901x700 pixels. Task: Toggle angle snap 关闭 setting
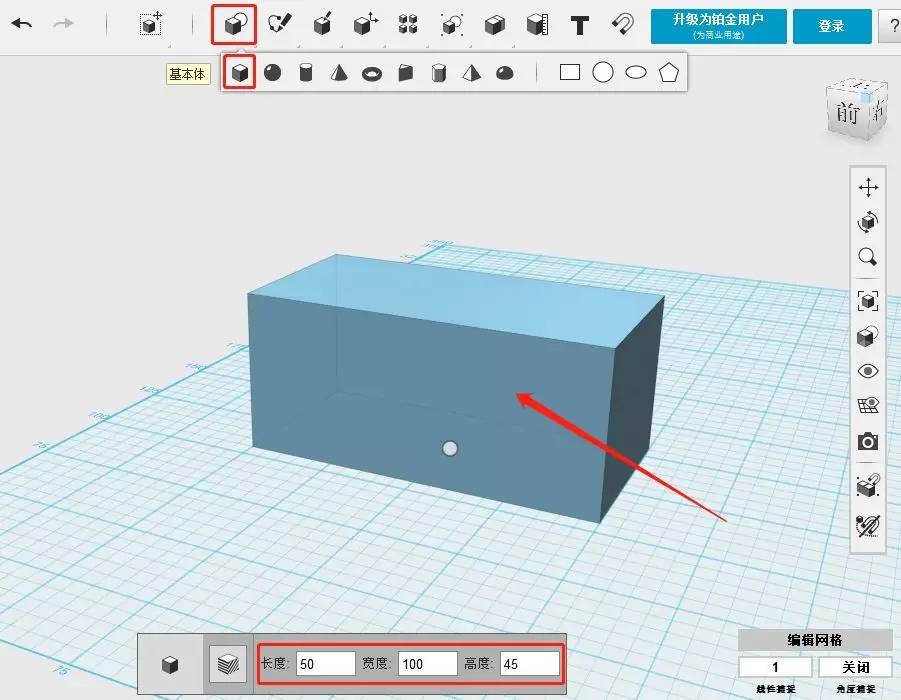pyautogui.click(x=854, y=667)
